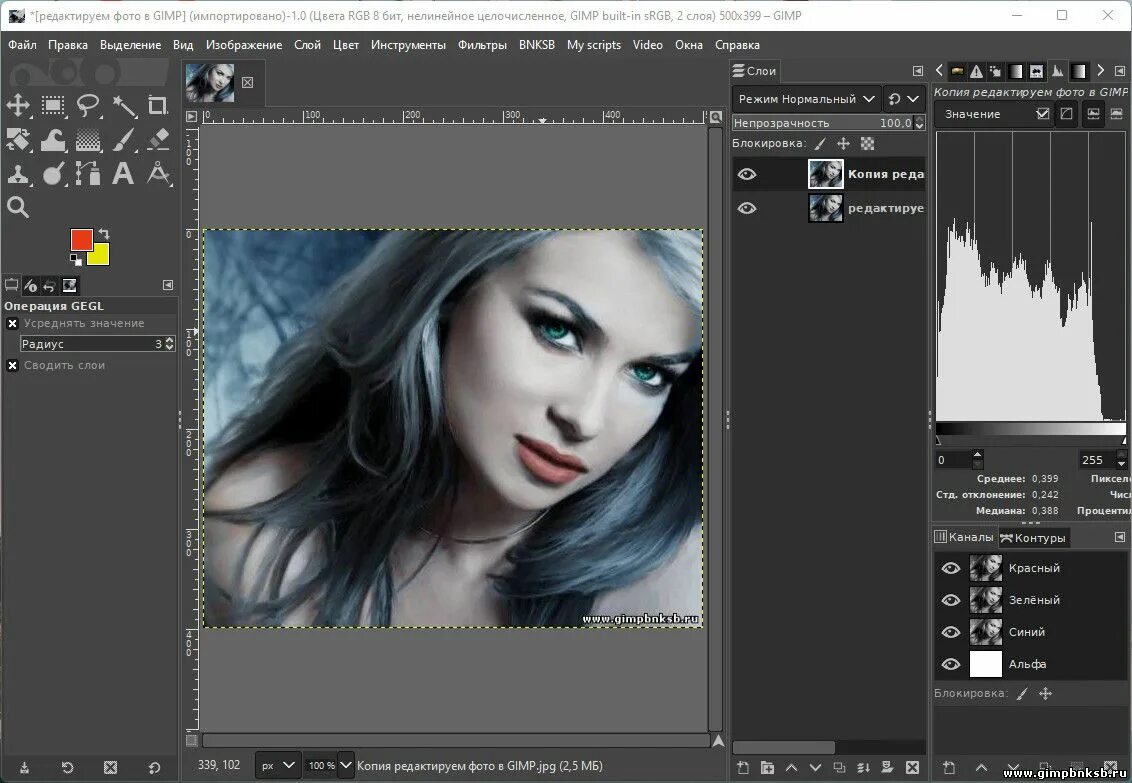The height and width of the screenshot is (783, 1132).
Task: Switch to the Histogram dock tab
Action: (1058, 71)
